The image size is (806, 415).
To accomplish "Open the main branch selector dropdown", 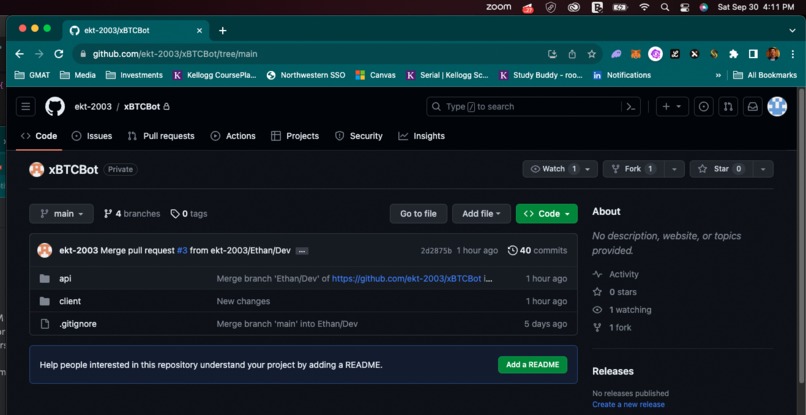I will (x=62, y=214).
